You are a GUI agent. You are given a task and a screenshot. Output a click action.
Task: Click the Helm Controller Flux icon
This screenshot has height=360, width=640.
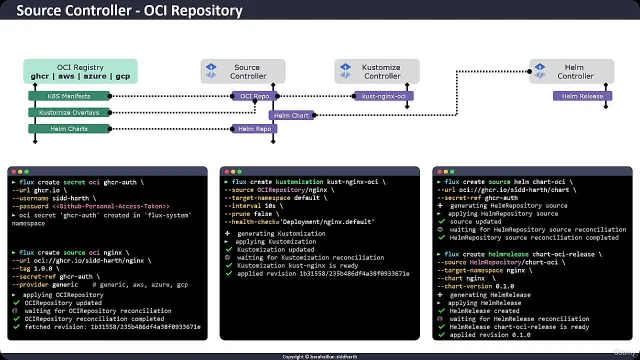[540, 71]
